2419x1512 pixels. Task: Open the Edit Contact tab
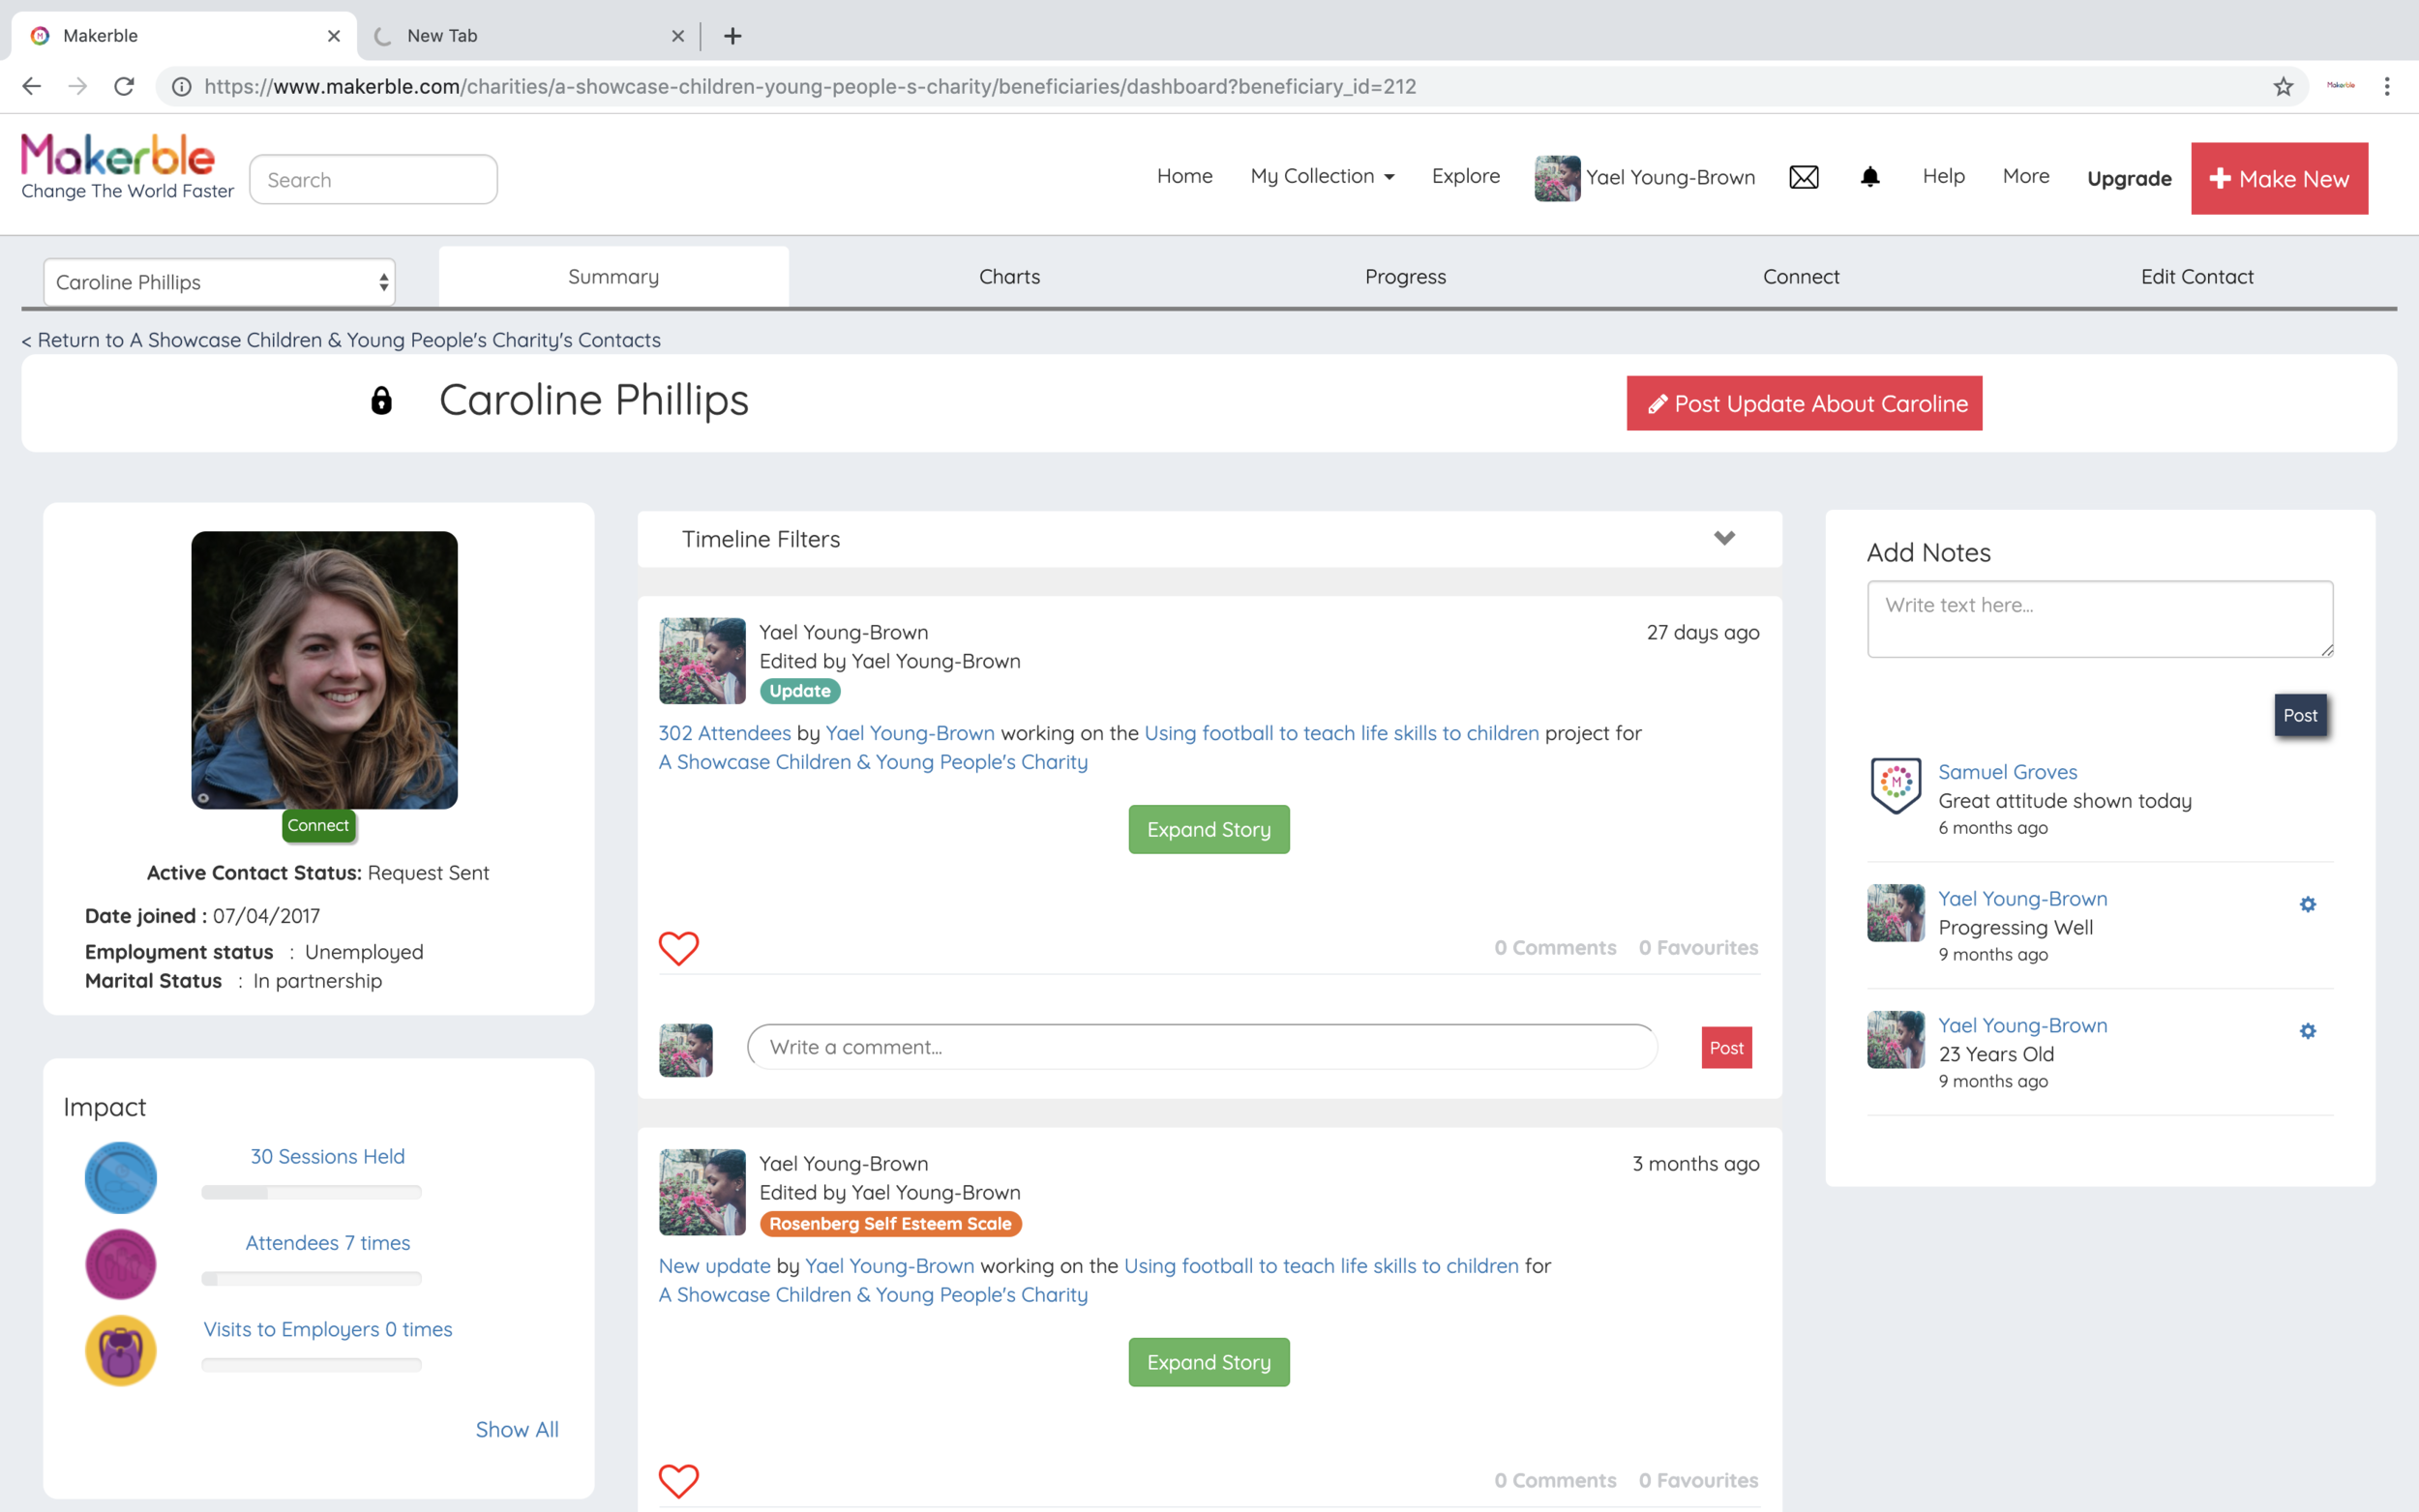point(2197,276)
